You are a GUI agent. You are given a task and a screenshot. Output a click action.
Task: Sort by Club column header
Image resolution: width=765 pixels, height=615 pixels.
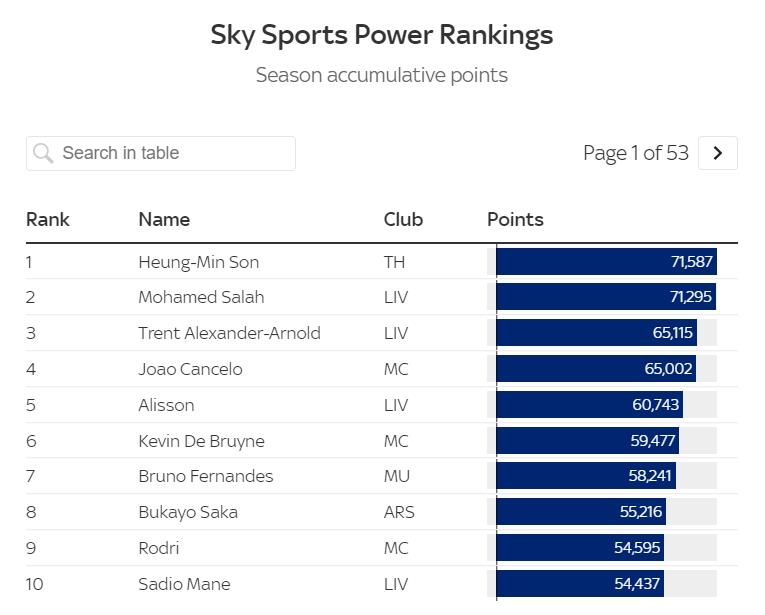(x=403, y=219)
